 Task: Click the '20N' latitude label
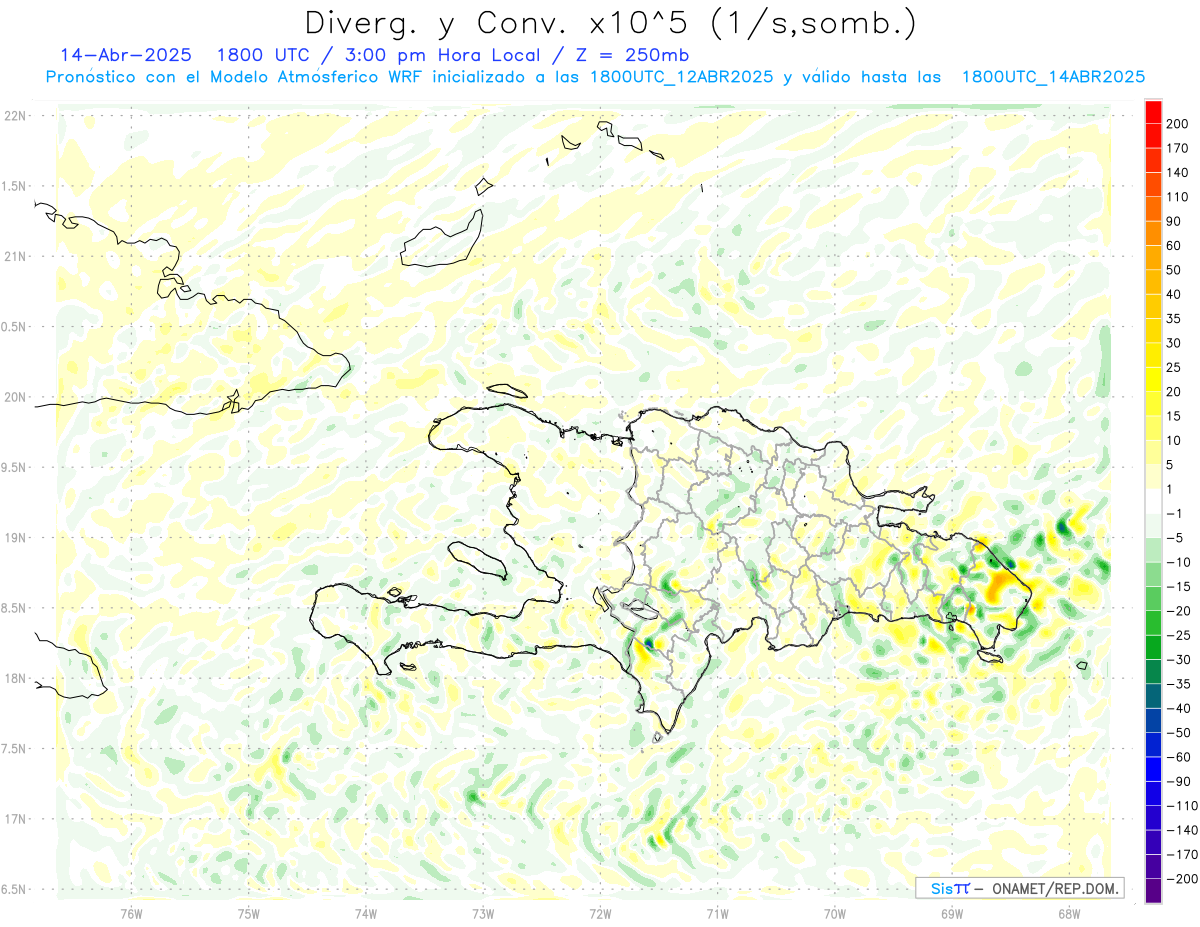click(x=14, y=397)
